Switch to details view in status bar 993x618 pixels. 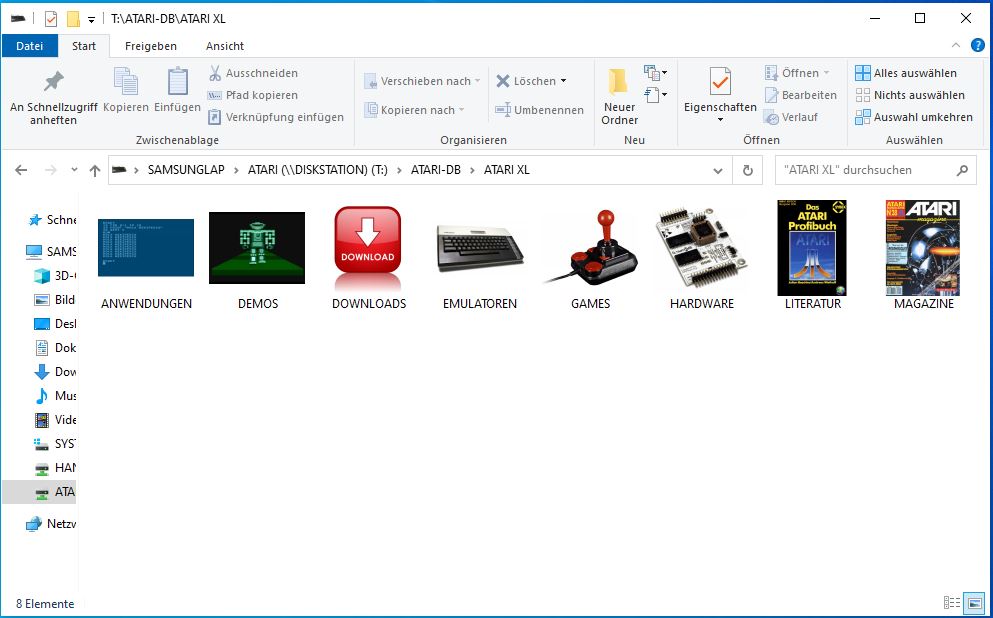952,602
